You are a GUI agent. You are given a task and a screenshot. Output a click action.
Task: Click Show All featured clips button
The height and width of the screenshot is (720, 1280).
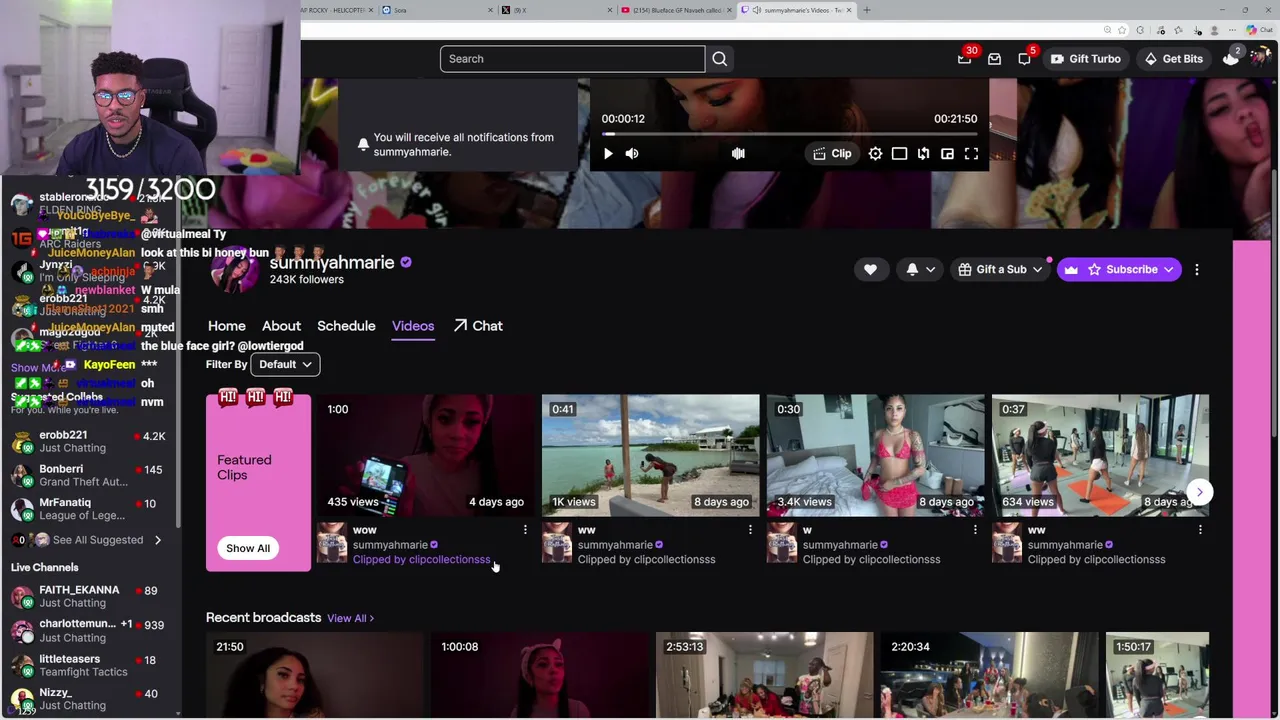(x=248, y=548)
